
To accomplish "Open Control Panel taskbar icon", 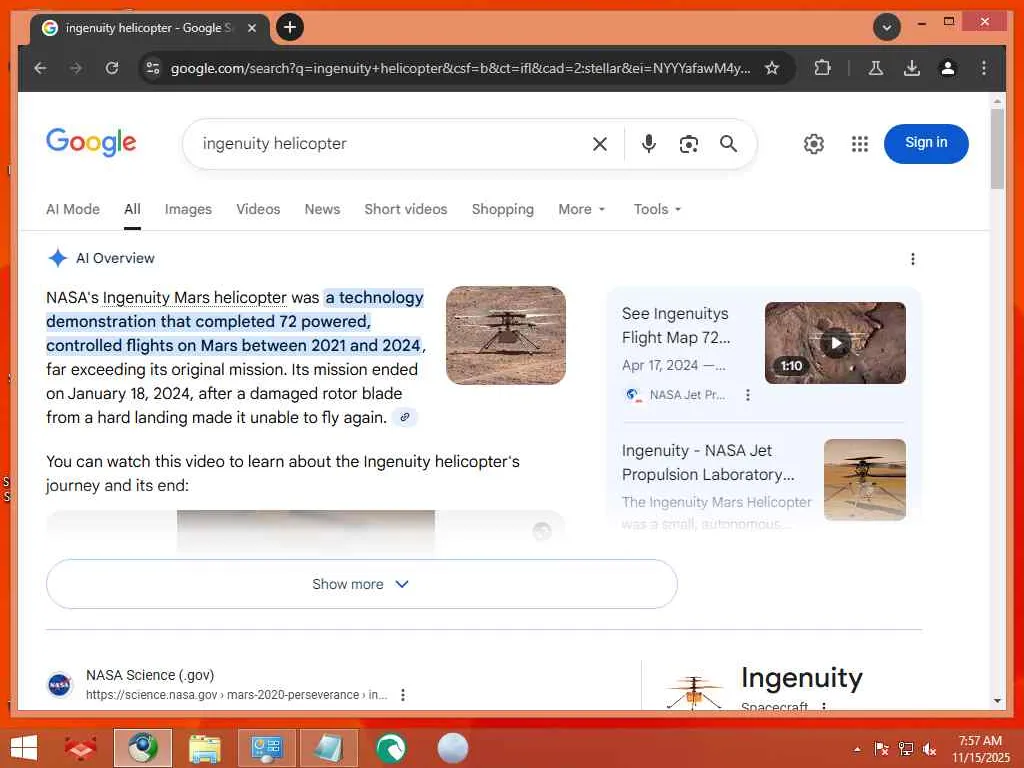I will [x=266, y=748].
